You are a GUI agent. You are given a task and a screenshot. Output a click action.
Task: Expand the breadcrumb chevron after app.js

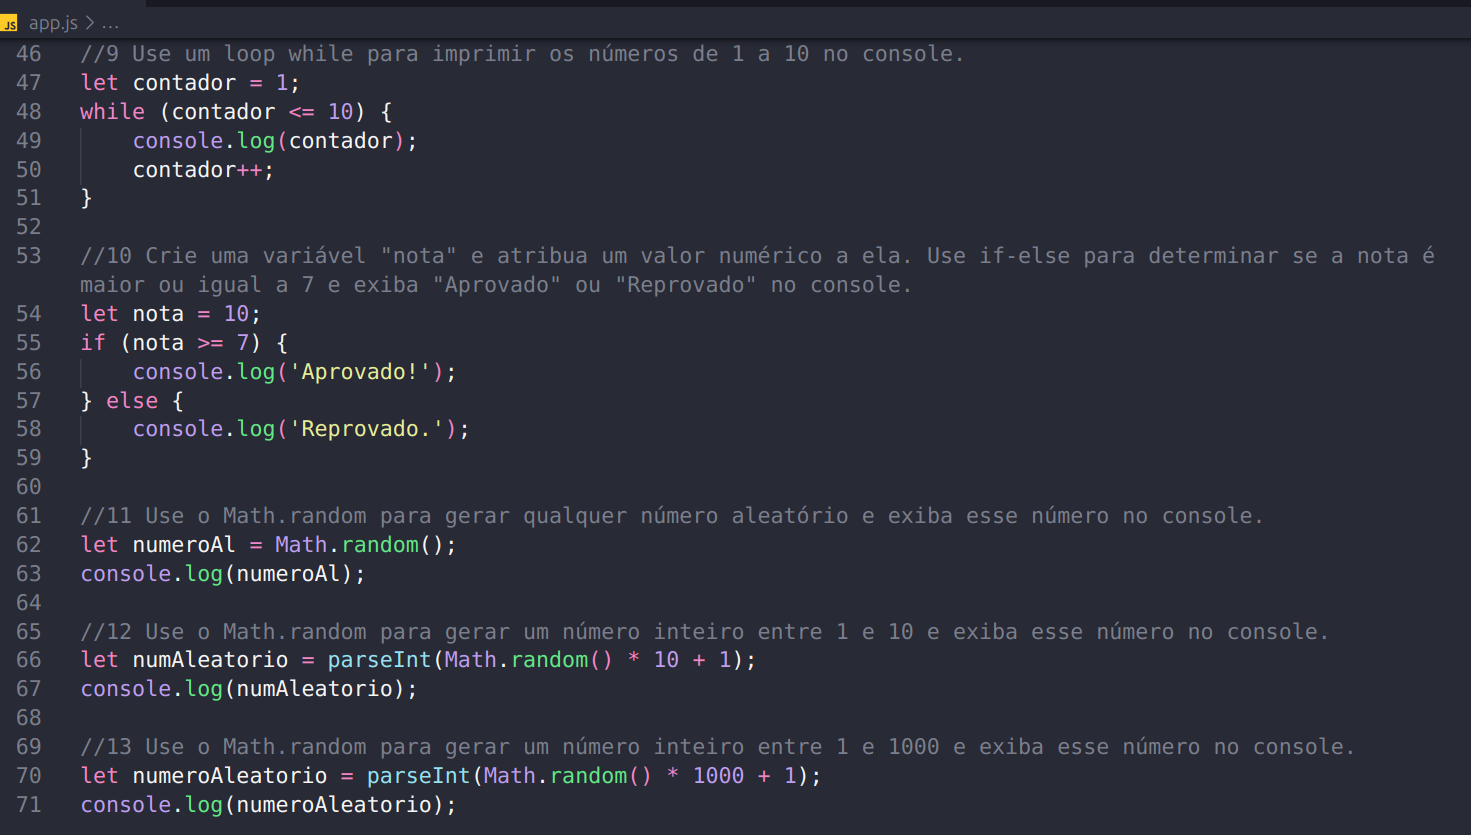click(x=90, y=22)
